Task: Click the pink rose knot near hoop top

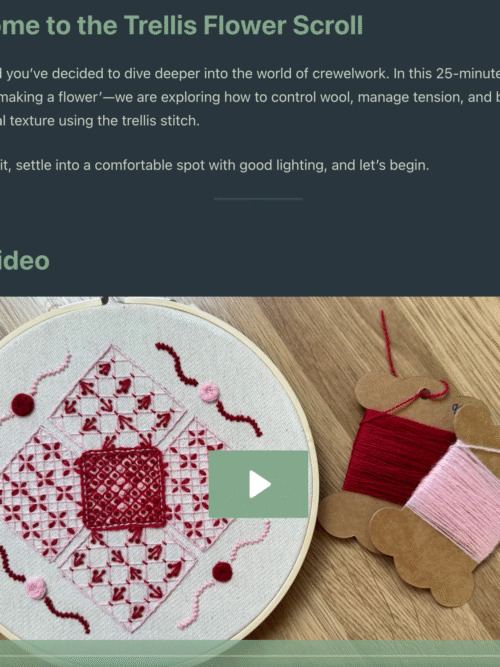Action: (x=209, y=392)
